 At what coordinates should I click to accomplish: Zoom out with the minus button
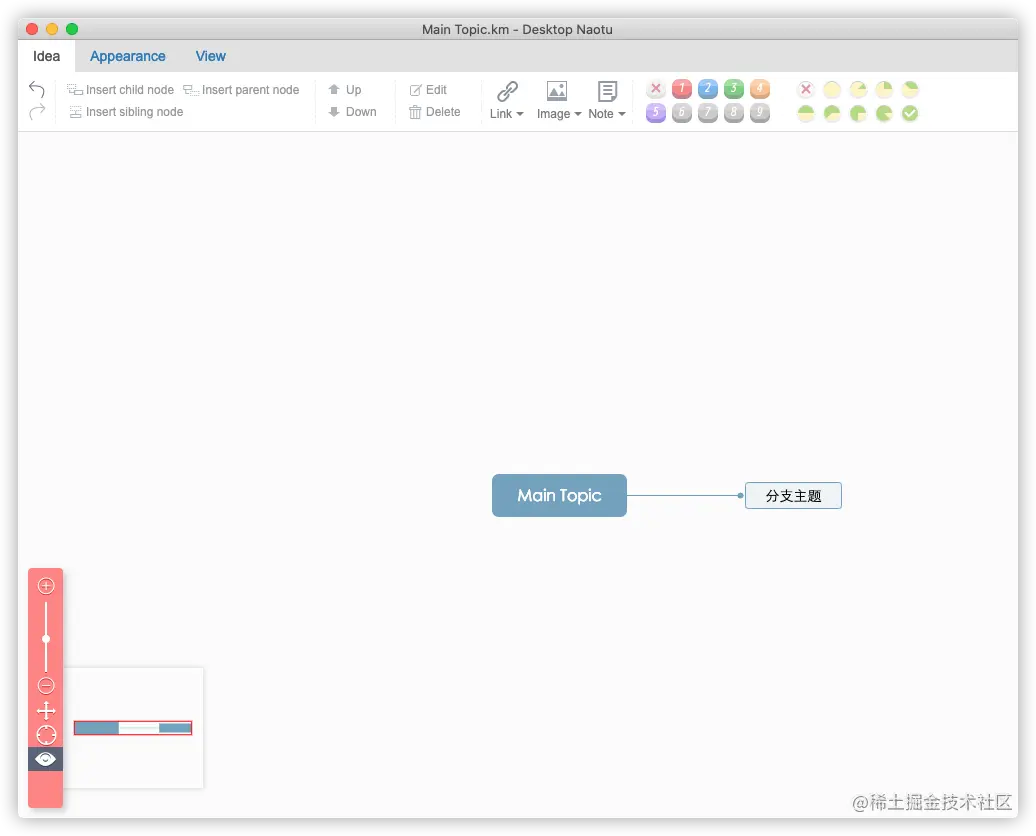[46, 685]
